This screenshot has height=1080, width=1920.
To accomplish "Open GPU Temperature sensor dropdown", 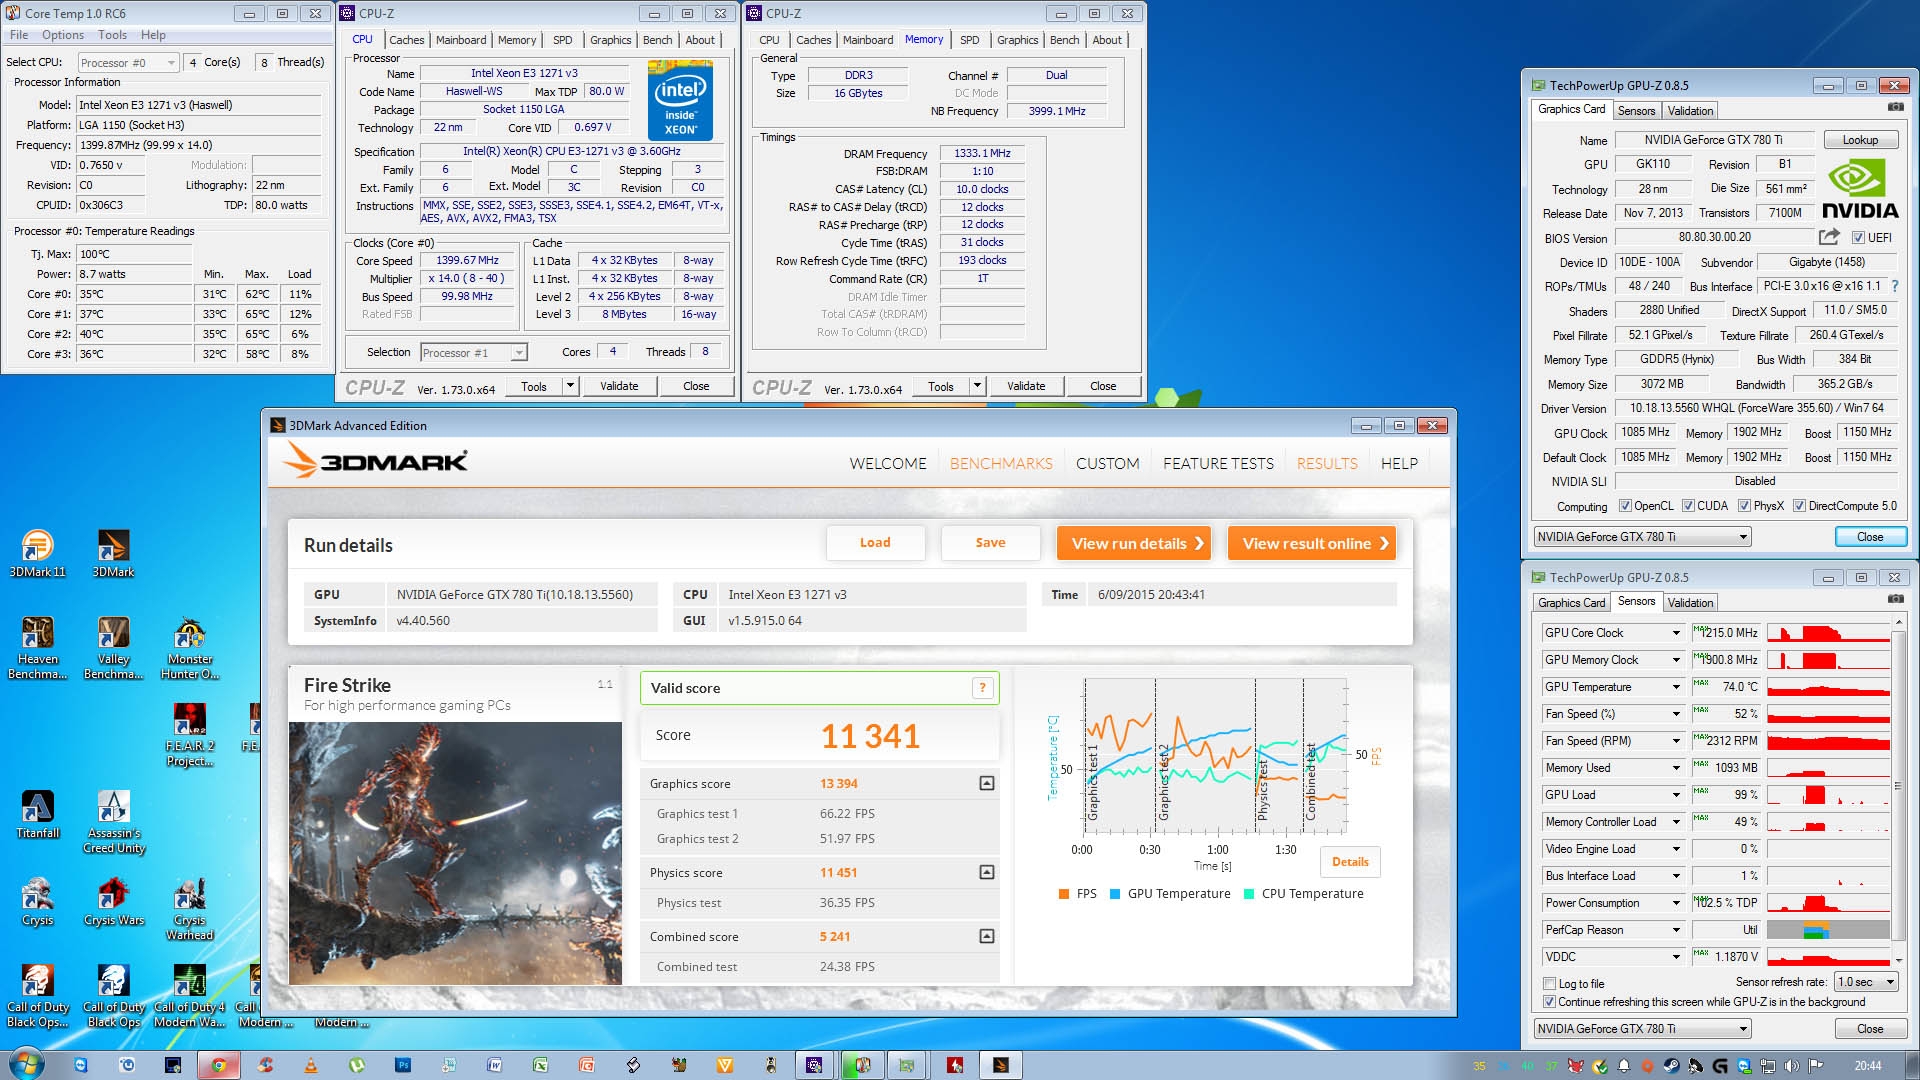I will coord(1677,687).
